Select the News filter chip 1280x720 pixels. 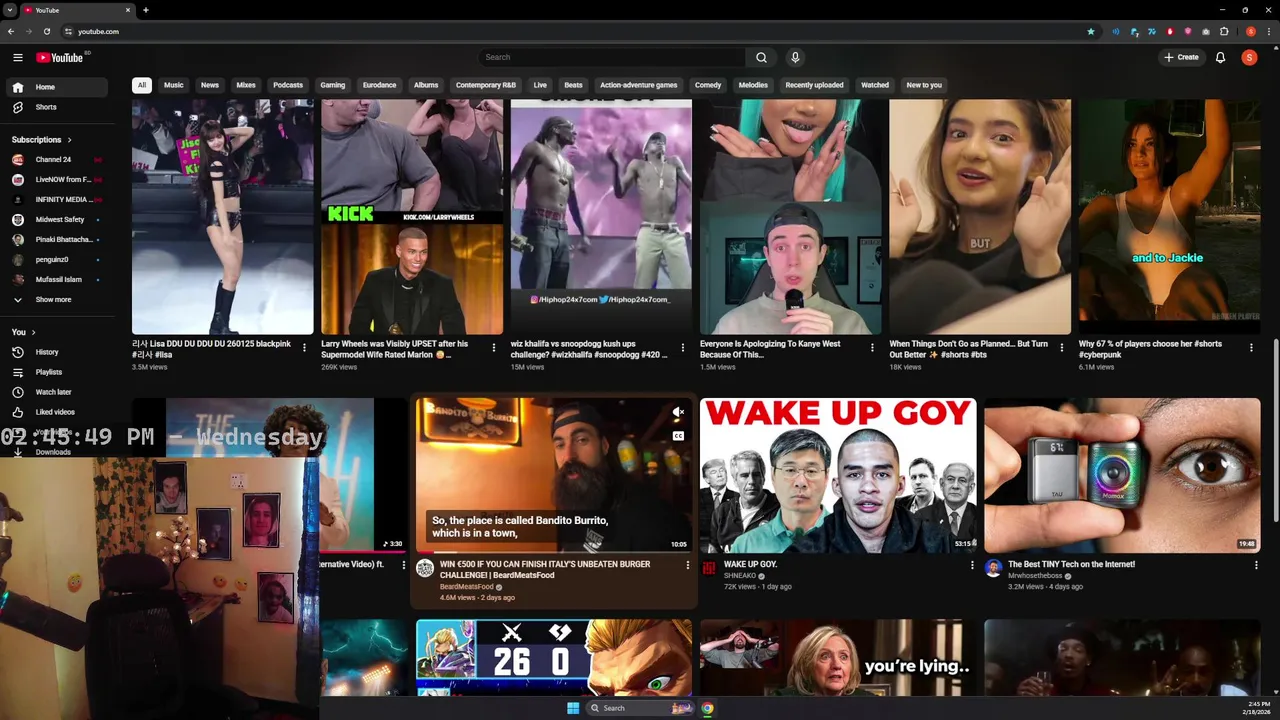tap(210, 85)
